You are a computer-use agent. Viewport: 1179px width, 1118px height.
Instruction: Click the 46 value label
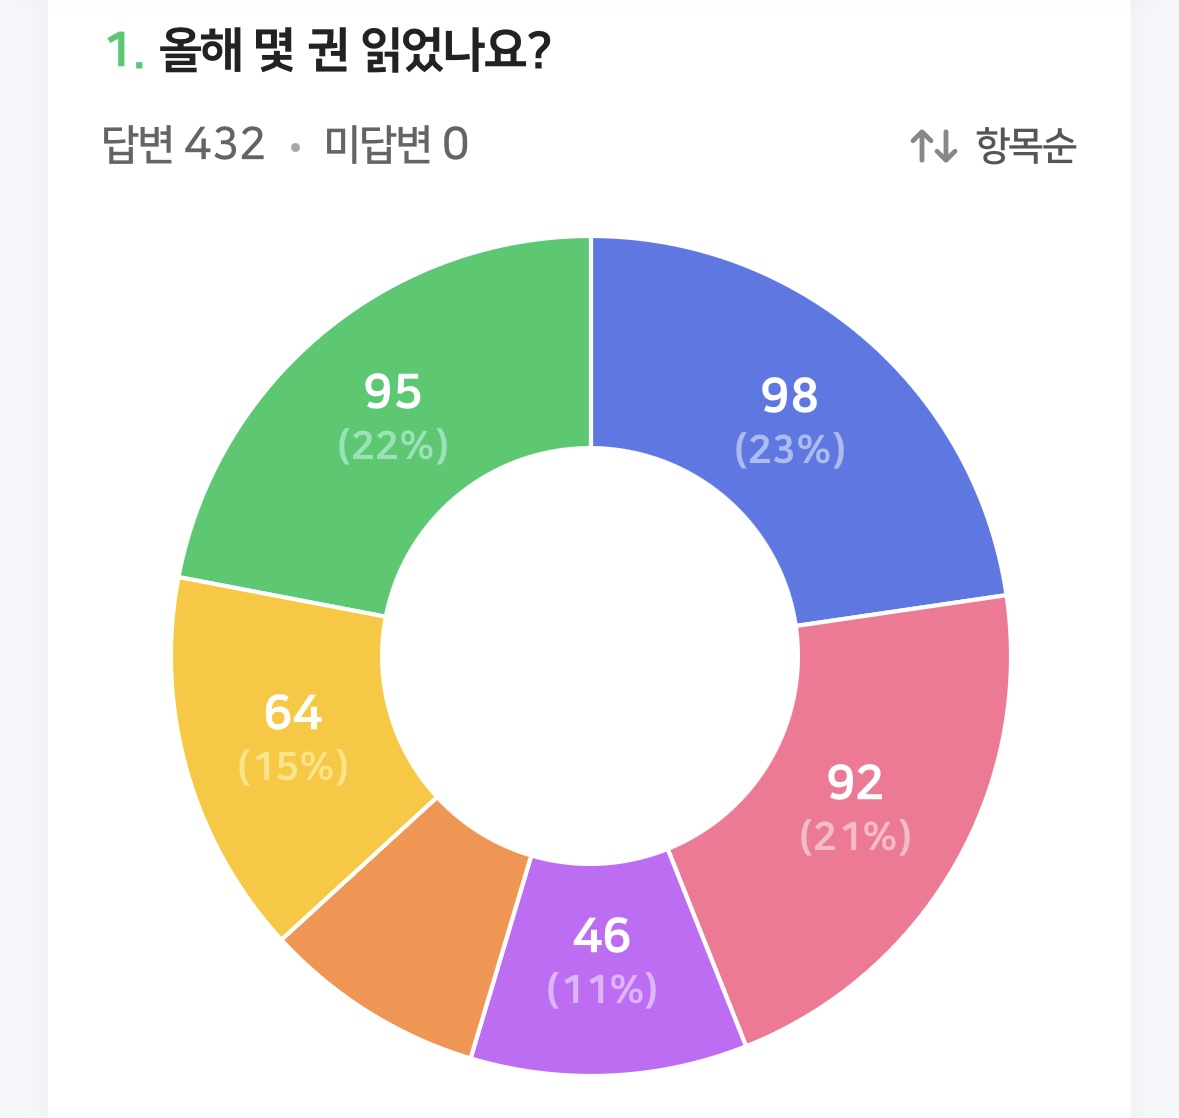(602, 936)
